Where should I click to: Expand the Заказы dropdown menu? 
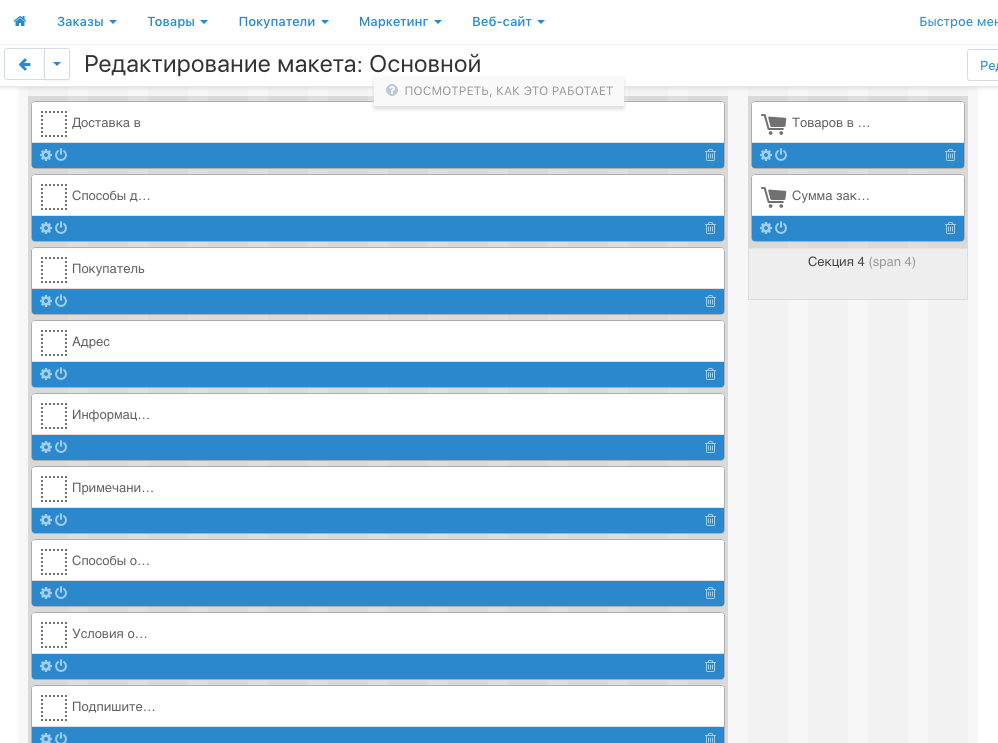[x=87, y=21]
